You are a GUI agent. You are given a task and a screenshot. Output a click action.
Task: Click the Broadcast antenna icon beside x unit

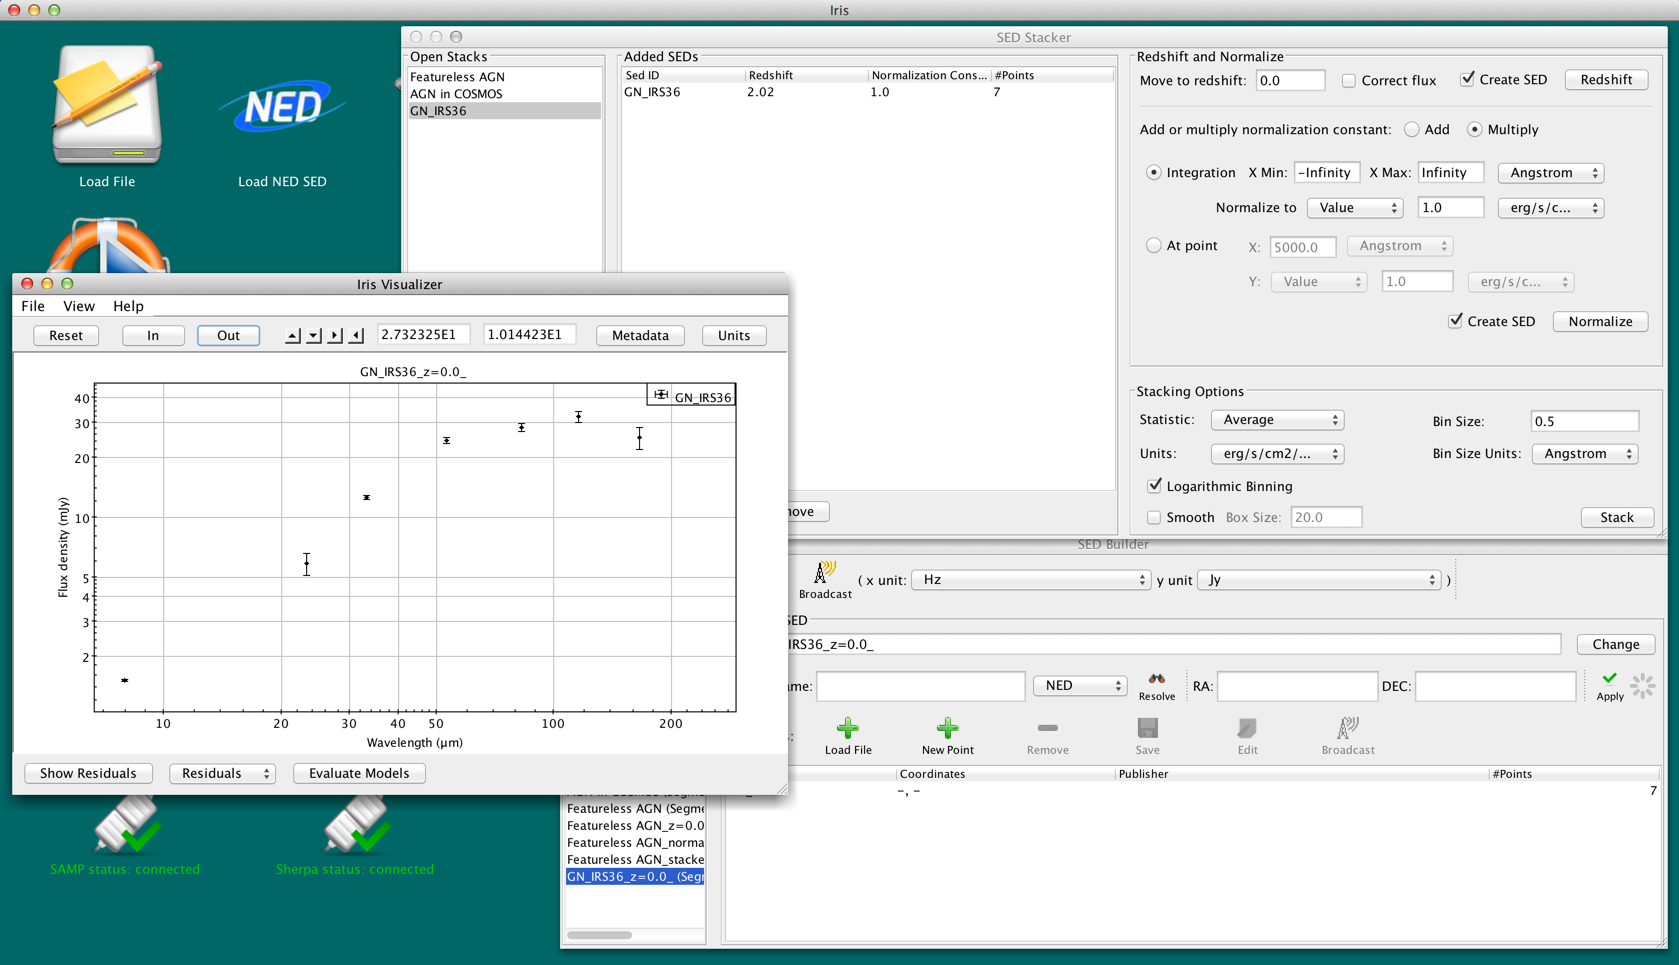click(x=824, y=573)
